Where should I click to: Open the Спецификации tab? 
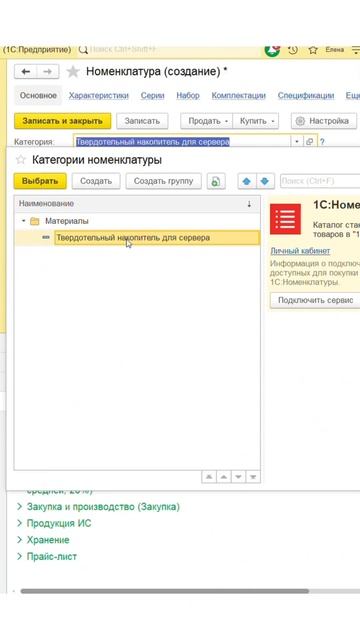(306, 96)
